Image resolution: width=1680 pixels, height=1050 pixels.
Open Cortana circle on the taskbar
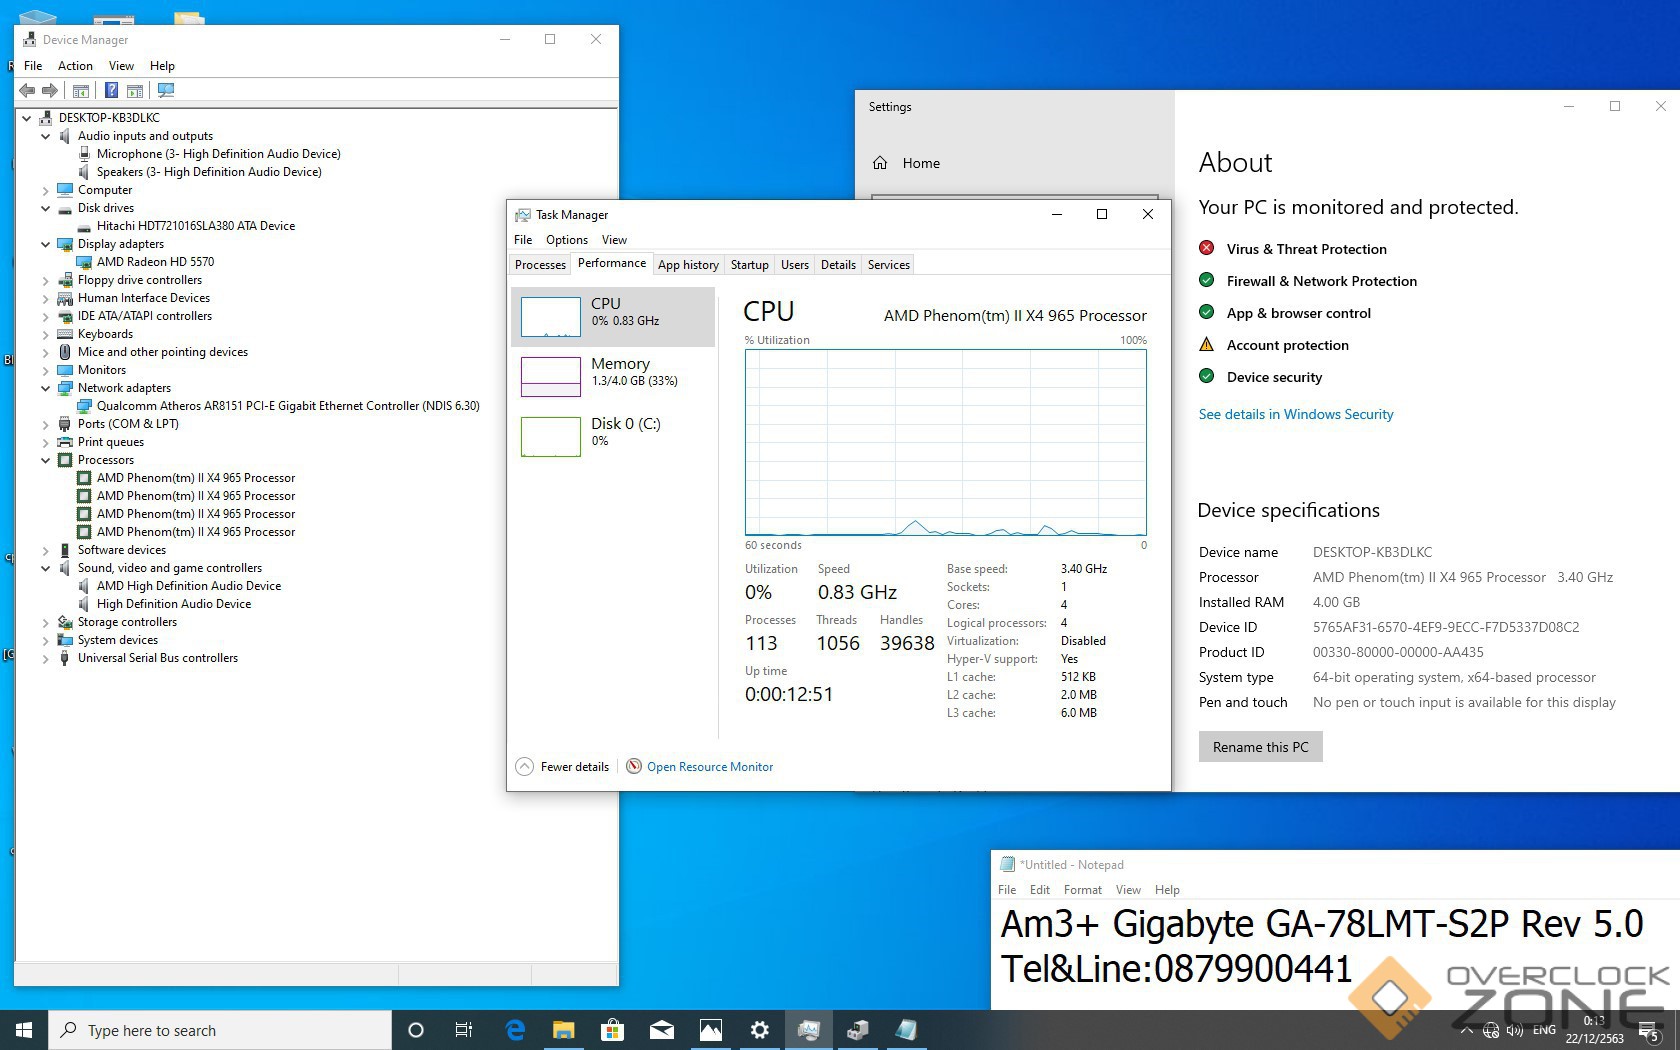416,1030
